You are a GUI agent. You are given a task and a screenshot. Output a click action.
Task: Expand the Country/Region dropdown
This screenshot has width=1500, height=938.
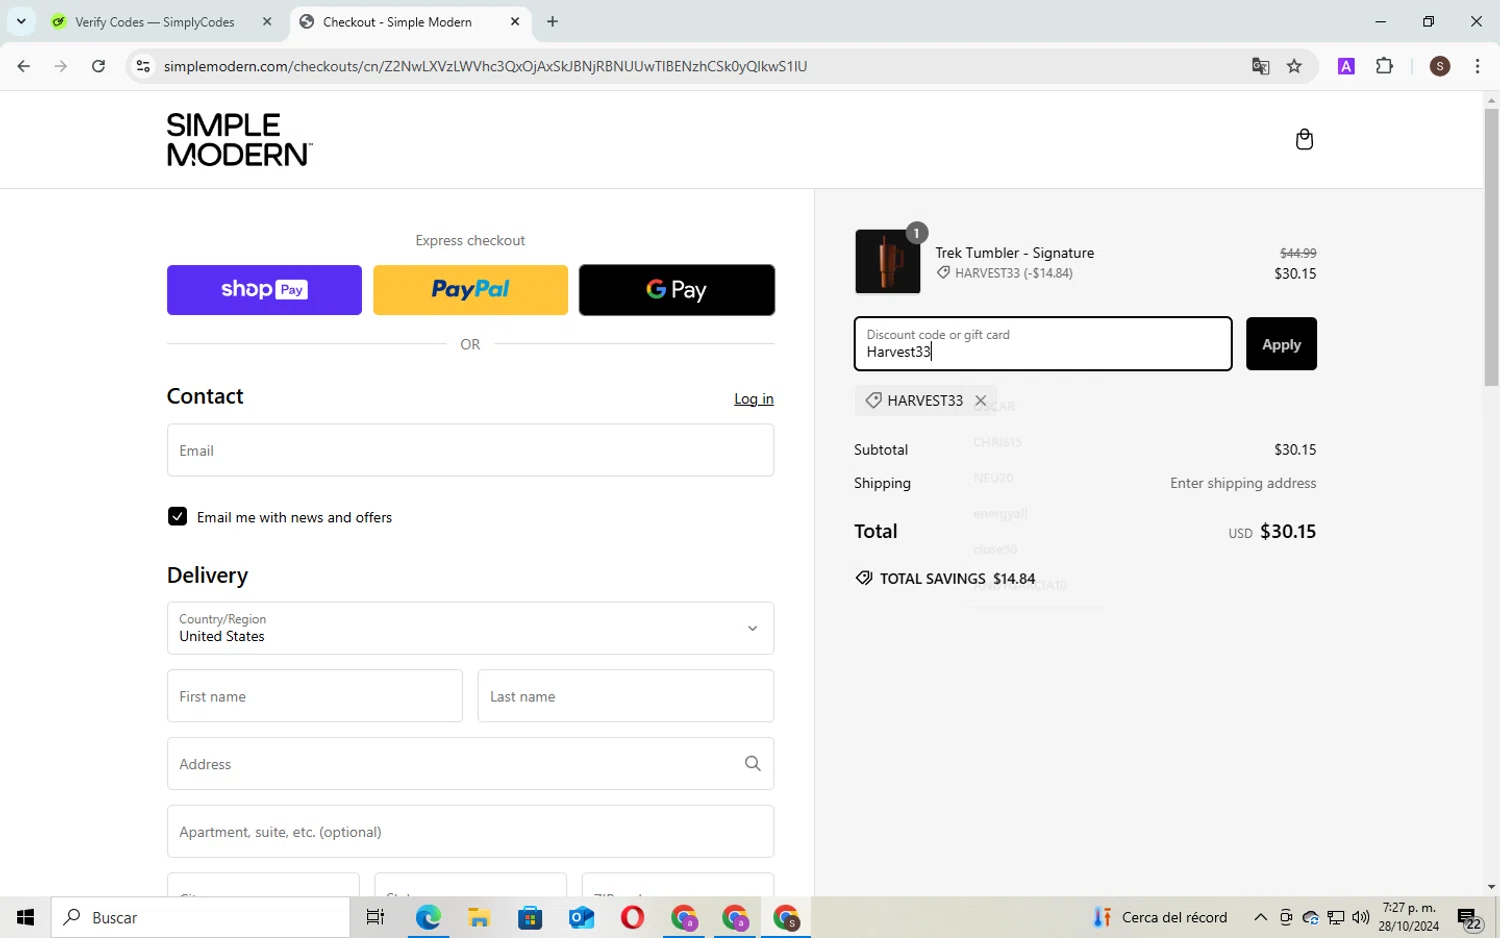(x=470, y=628)
